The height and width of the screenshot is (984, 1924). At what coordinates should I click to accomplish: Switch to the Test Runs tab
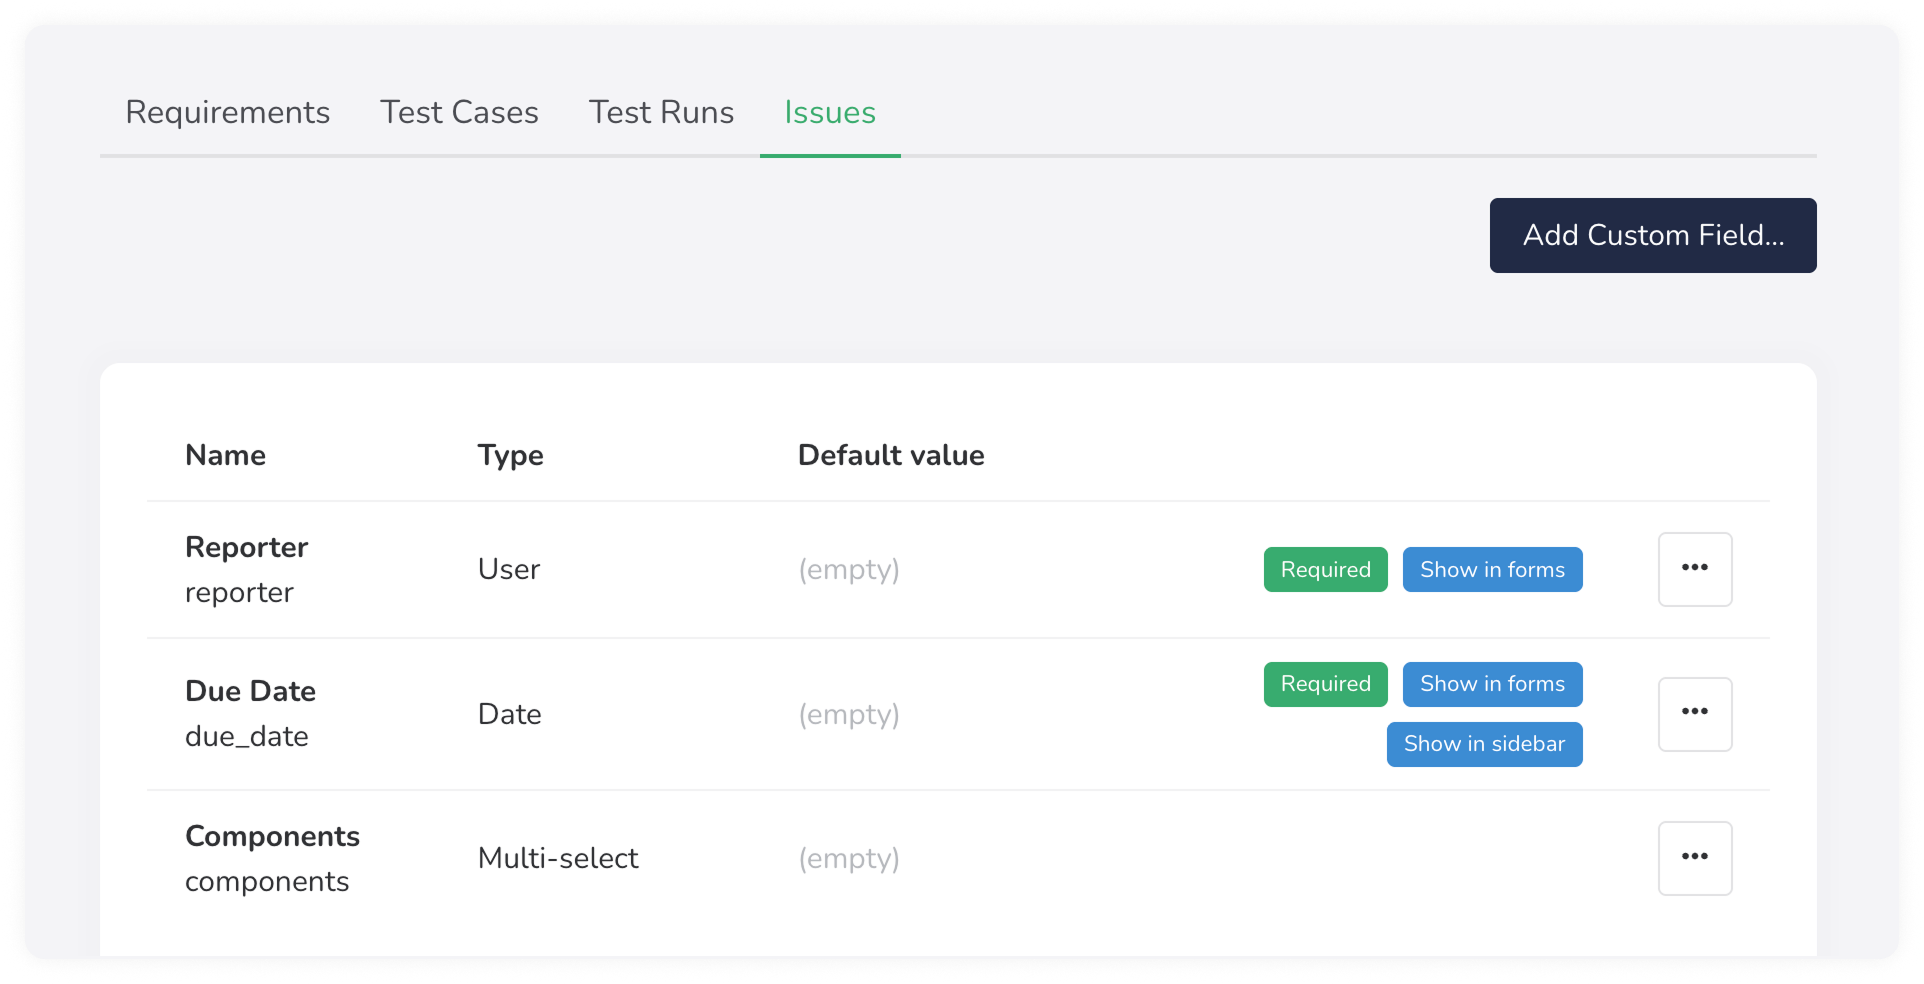point(661,112)
